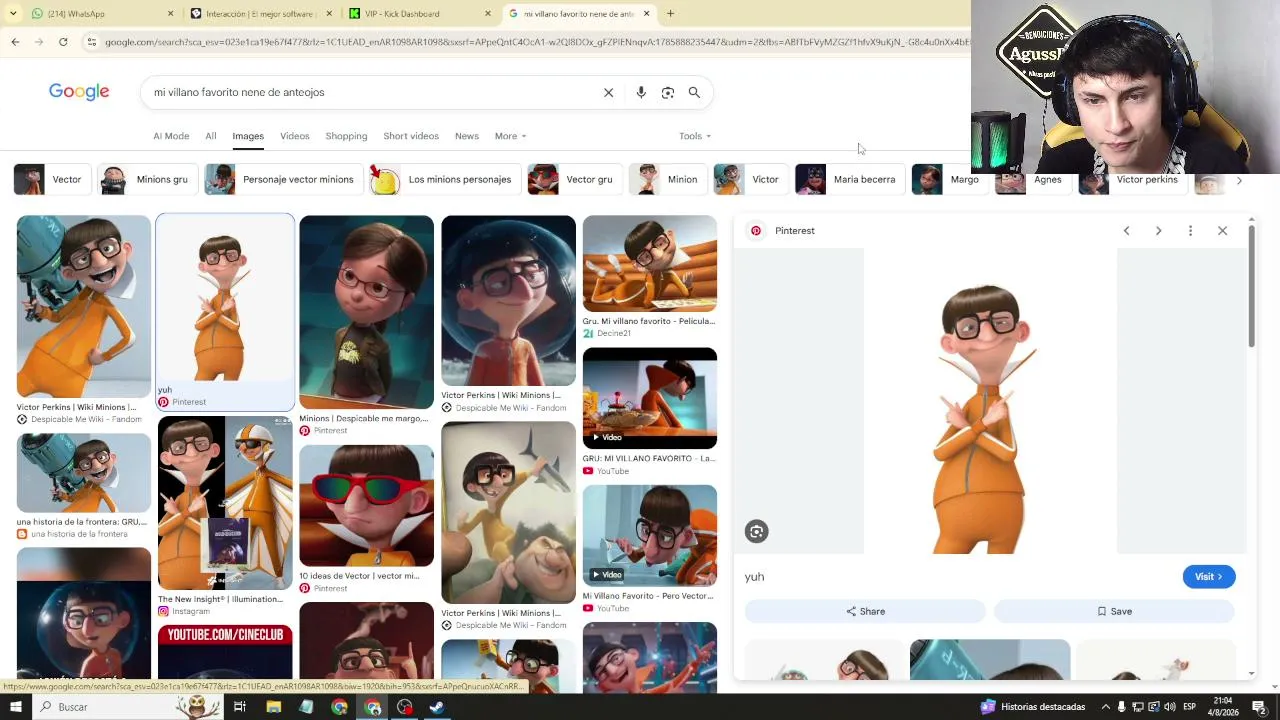Screen dimensions: 1280x720
Task: Go back with the browser back arrow
Action: (x=15, y=42)
